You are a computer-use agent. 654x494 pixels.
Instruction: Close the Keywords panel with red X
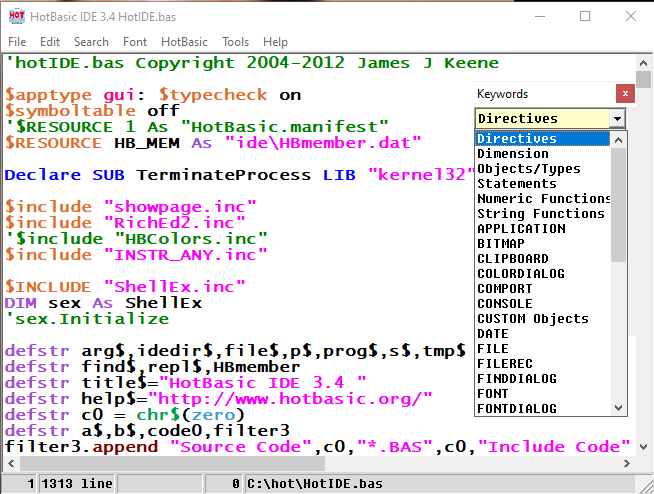coord(625,94)
